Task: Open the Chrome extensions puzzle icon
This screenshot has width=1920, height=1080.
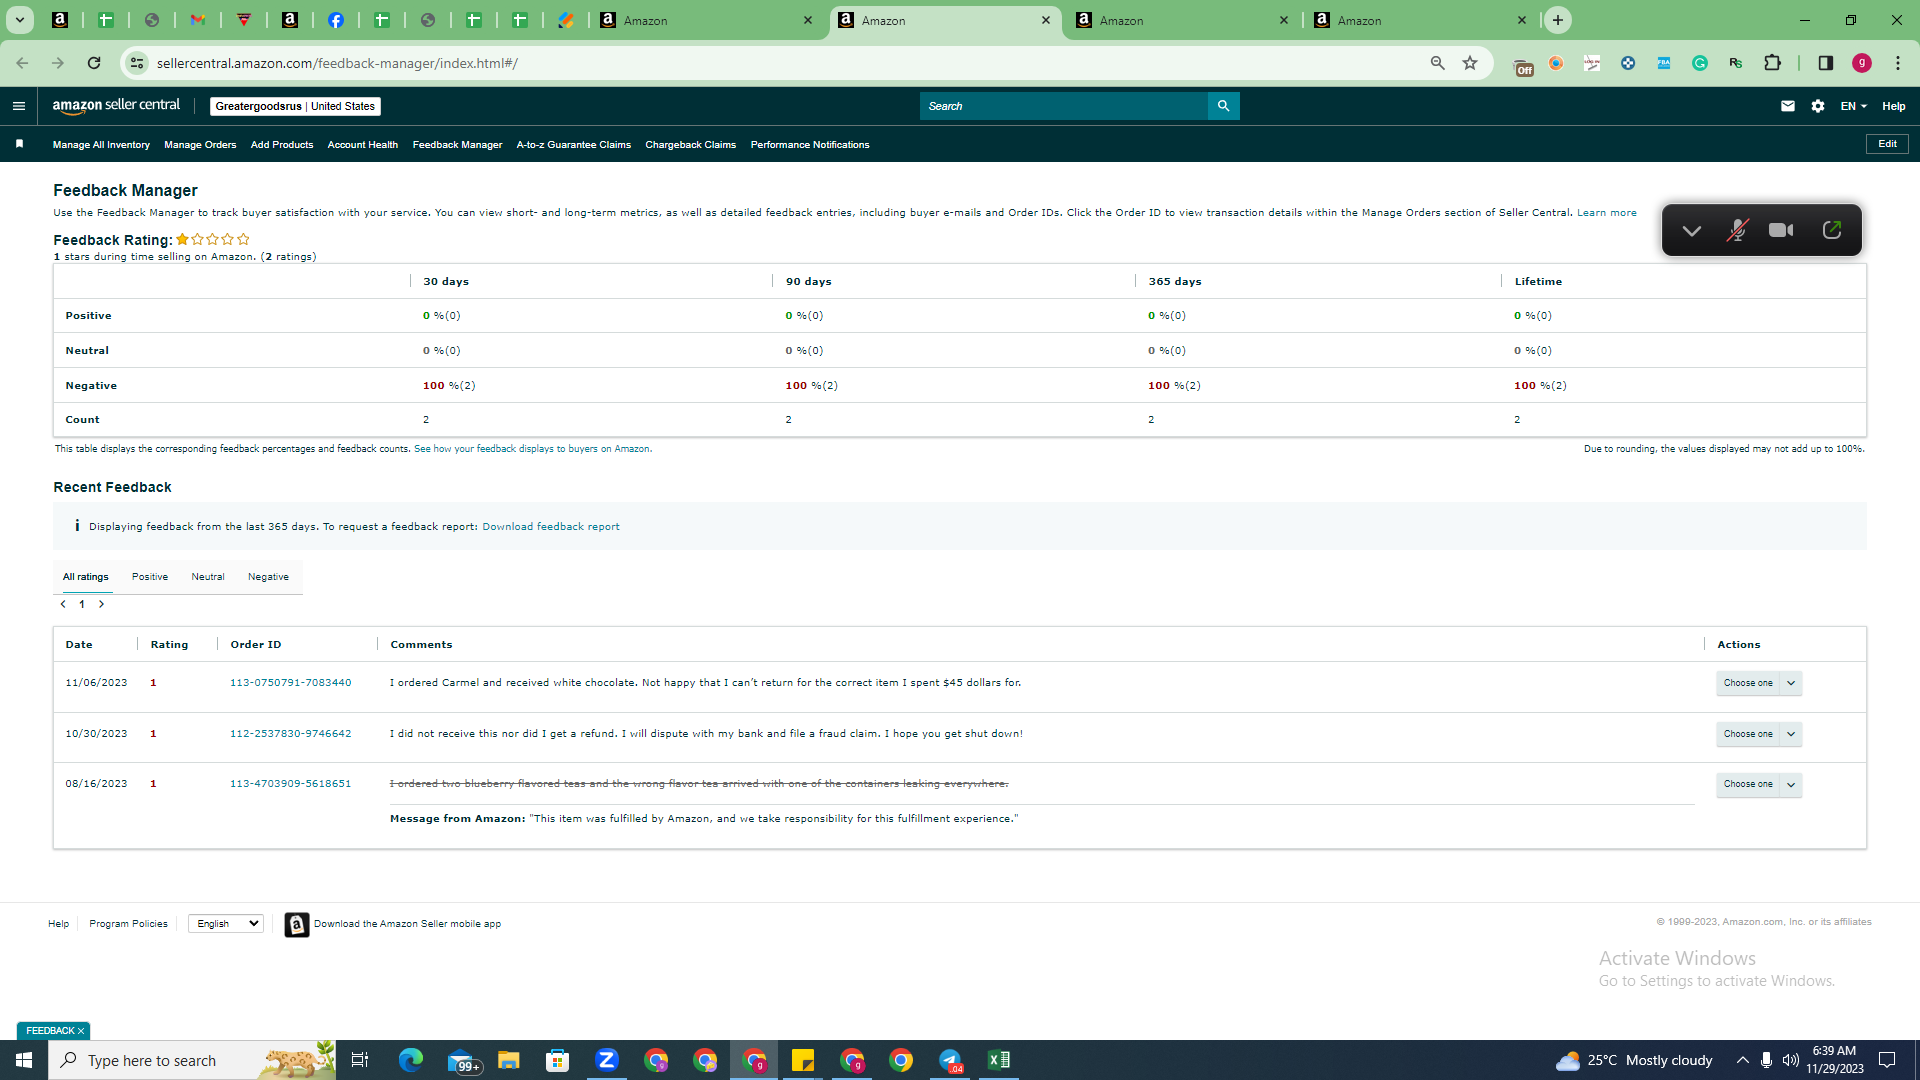Action: [1772, 63]
